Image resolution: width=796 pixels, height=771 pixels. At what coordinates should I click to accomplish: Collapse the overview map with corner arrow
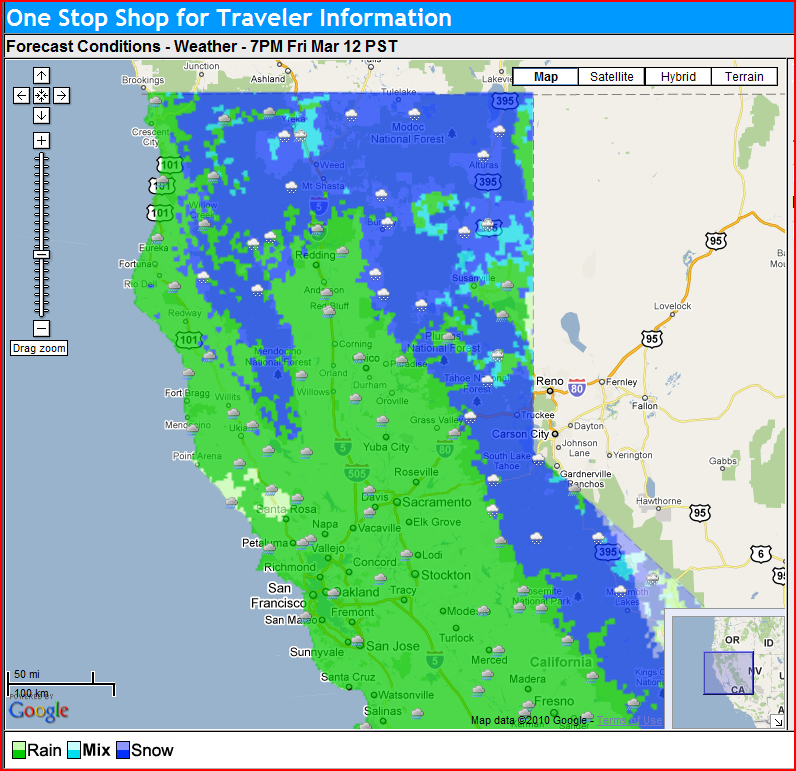(777, 720)
